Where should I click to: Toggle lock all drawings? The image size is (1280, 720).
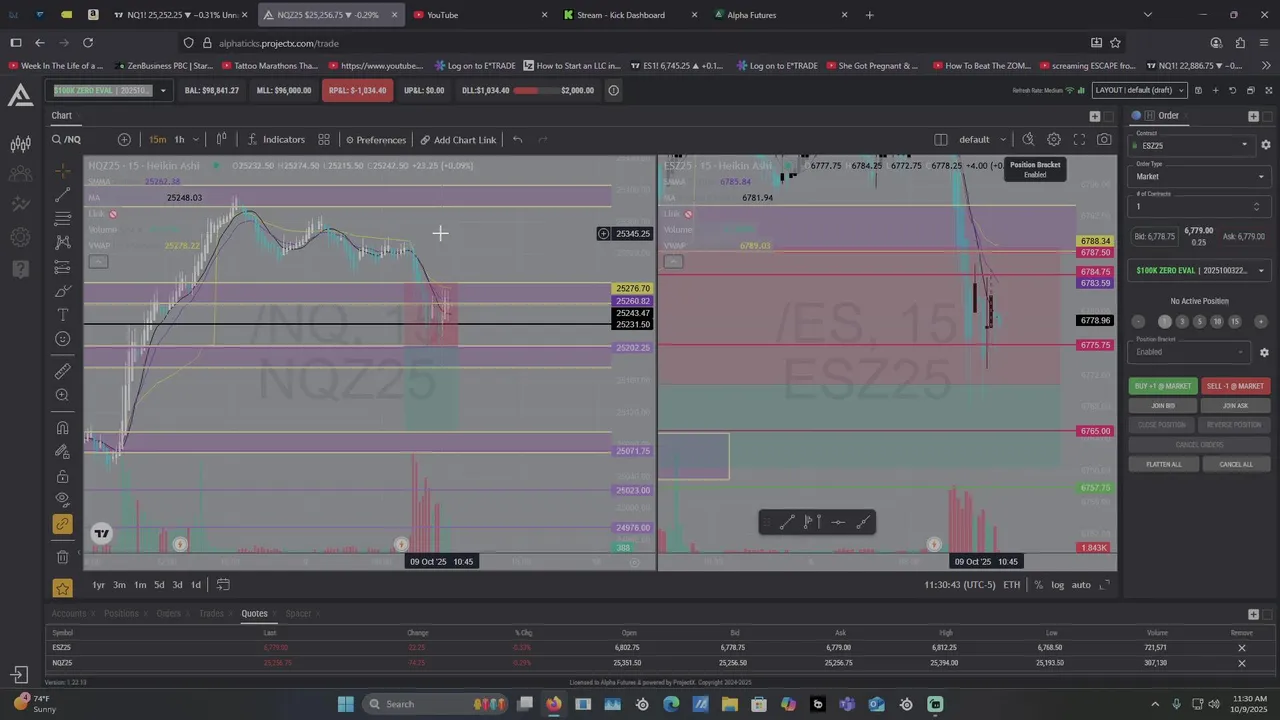pos(62,476)
